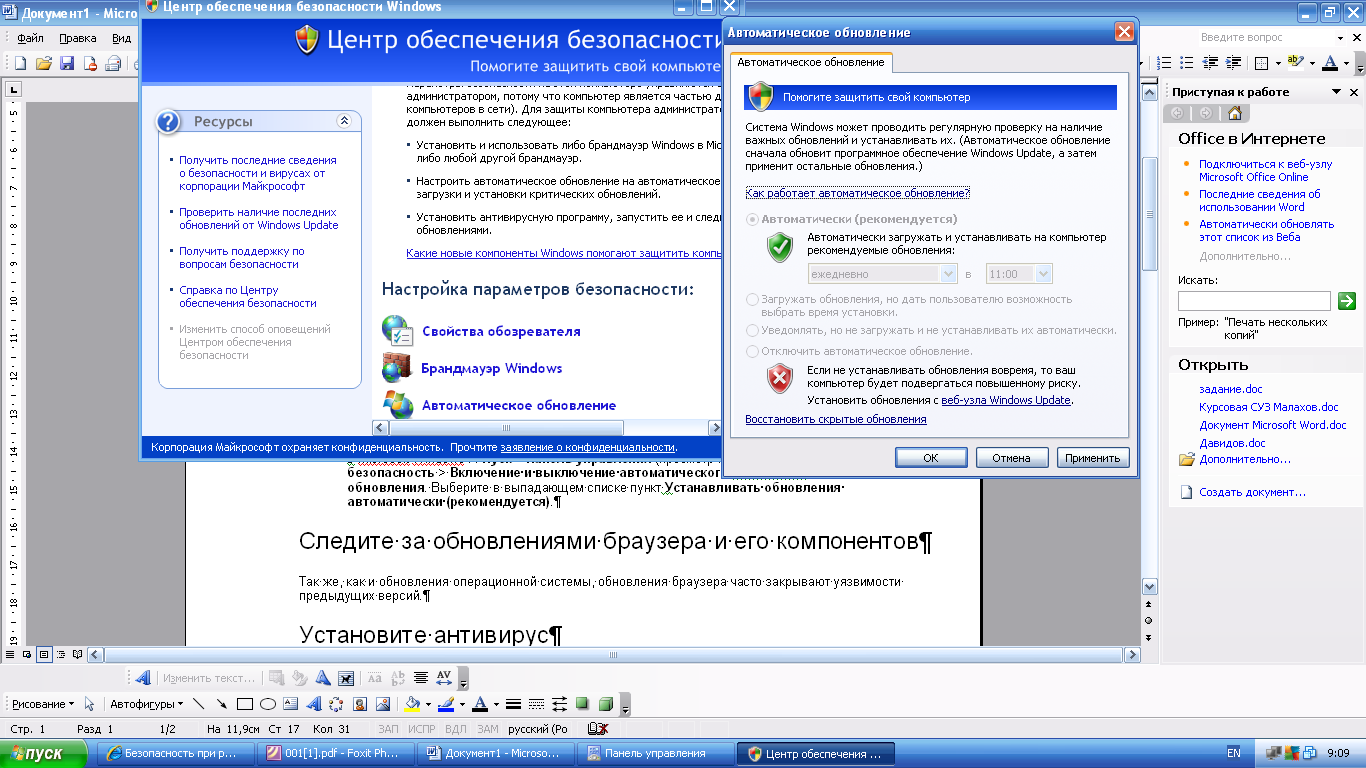Collapse the Ресурсы panel chevron
Viewport: 1366px width, 768px height.
coord(344,121)
